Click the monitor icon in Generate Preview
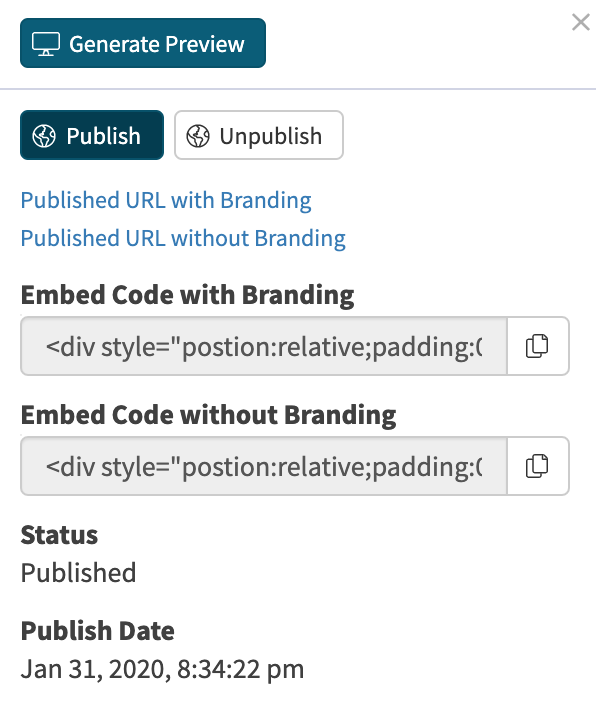This screenshot has height=702, width=596. tap(46, 44)
